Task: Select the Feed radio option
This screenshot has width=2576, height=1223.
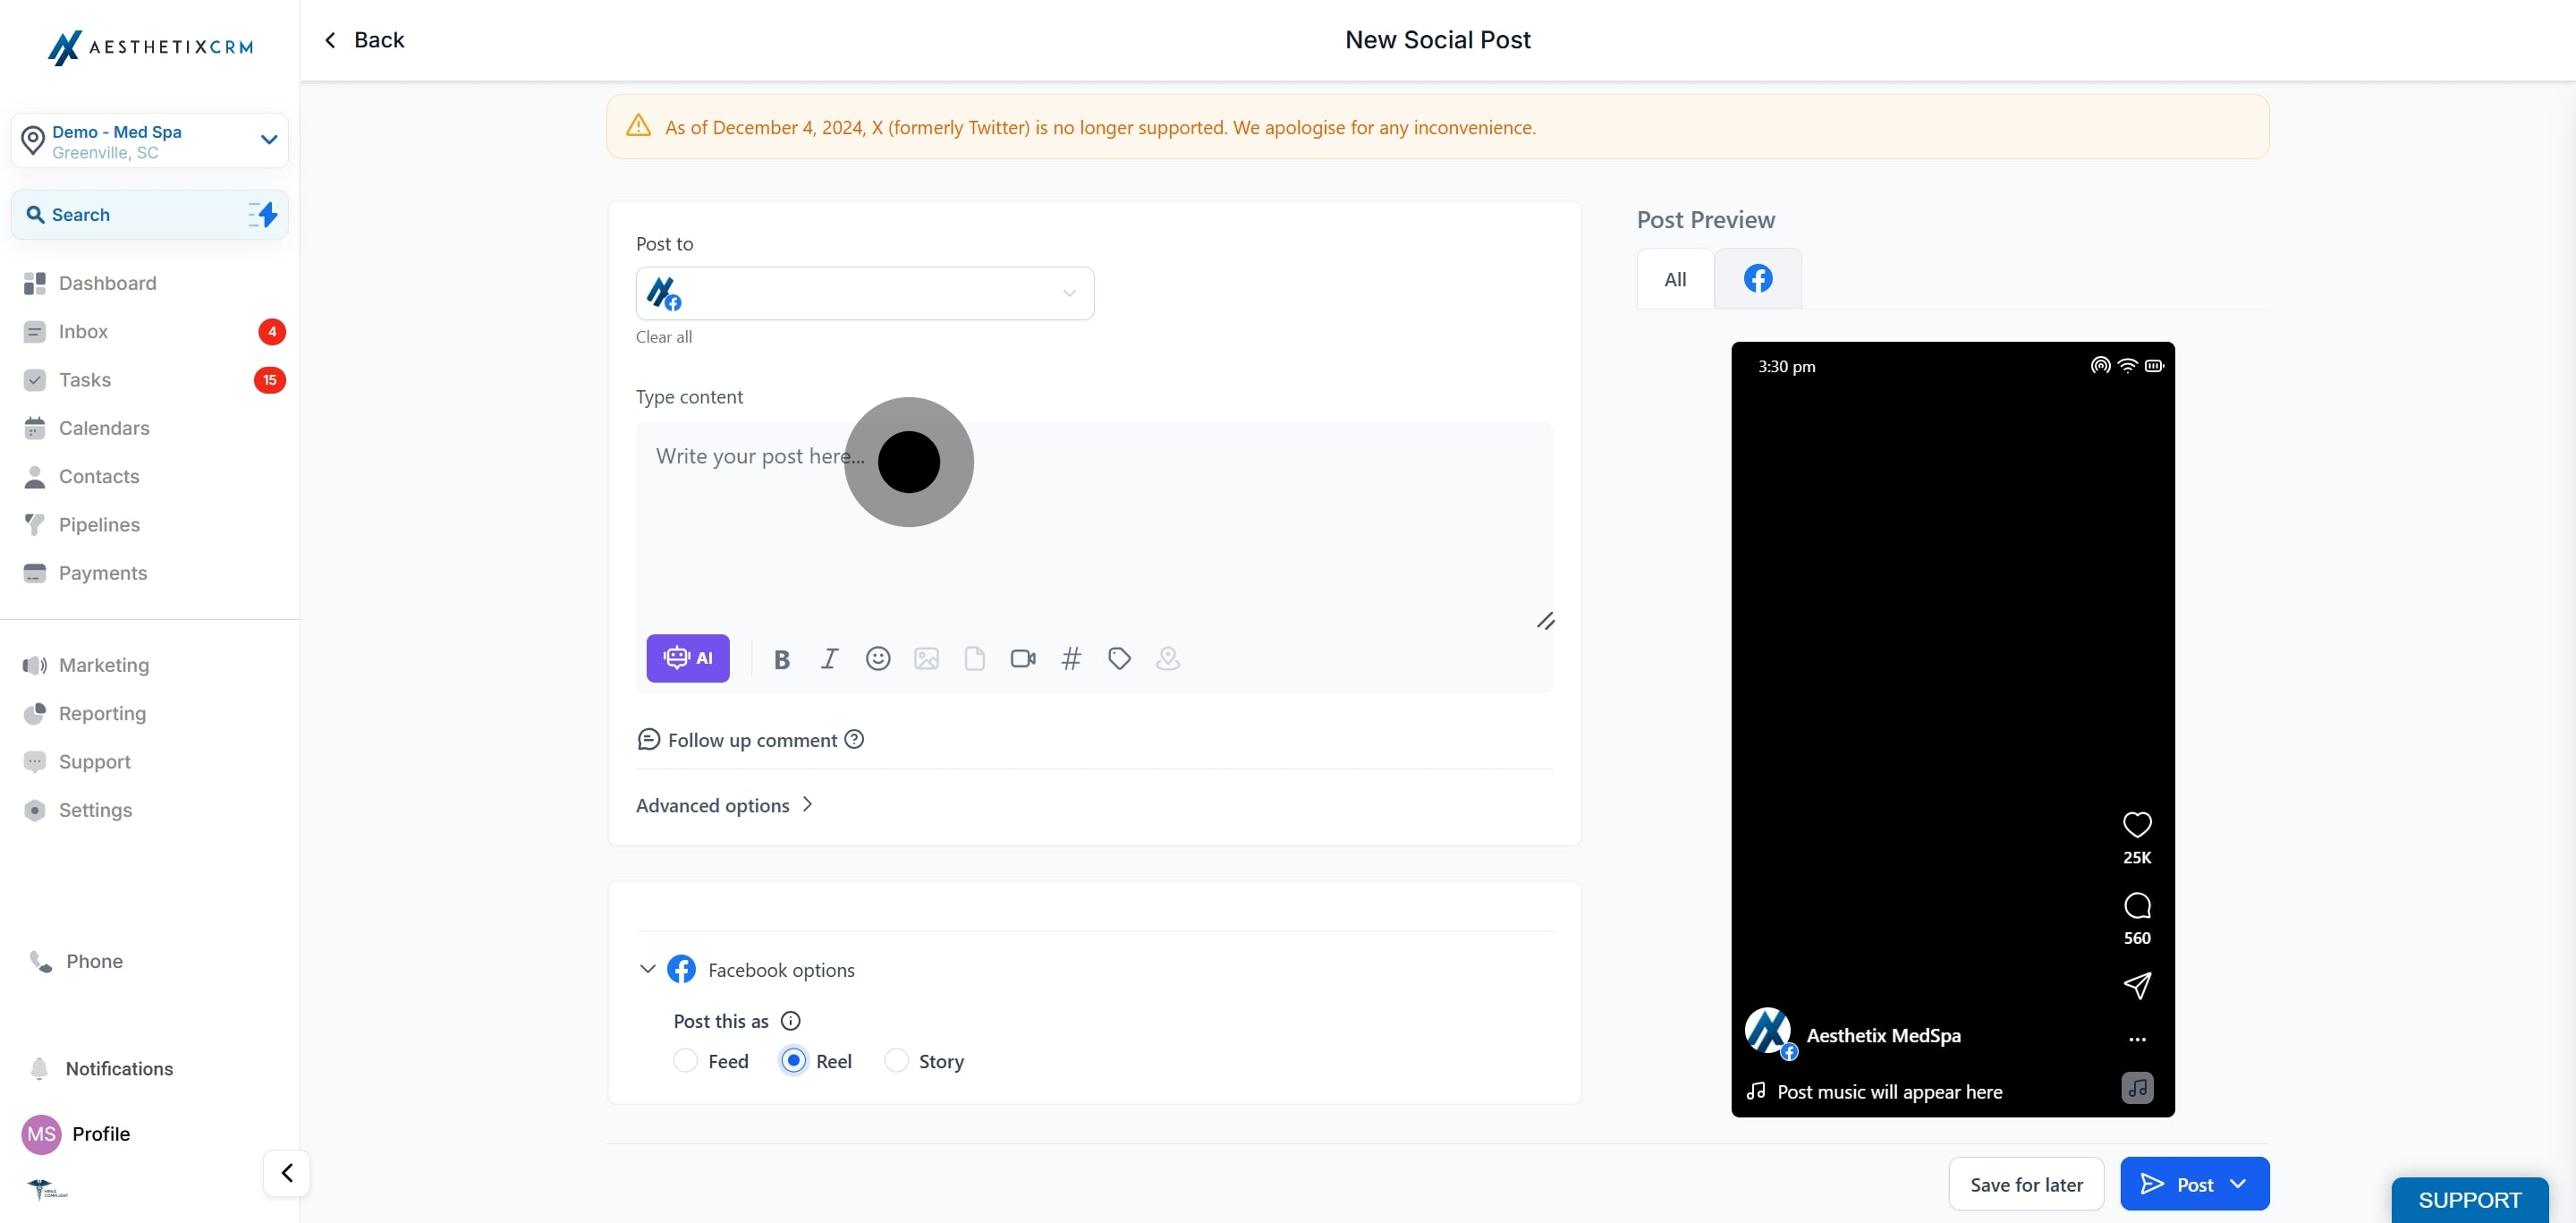Action: point(685,1061)
